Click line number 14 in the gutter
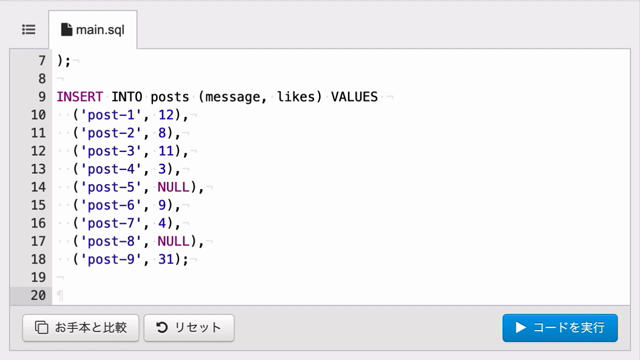Screen dimensions: 640x360 coord(38,187)
